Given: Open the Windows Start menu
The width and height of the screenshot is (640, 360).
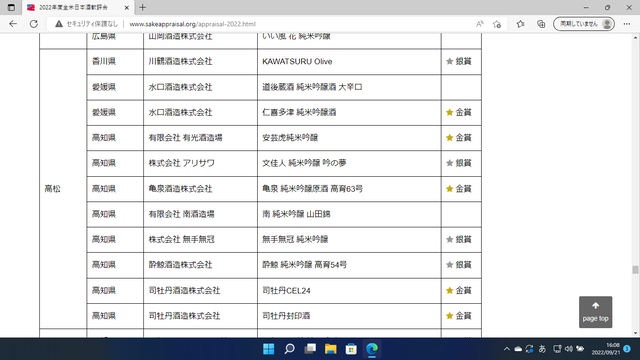Looking at the screenshot, I should click(269, 349).
